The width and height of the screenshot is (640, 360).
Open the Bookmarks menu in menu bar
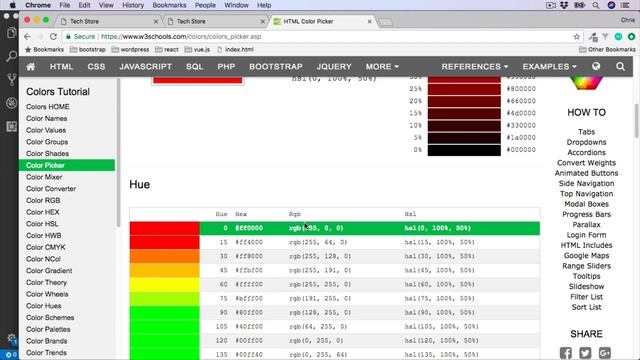(x=169, y=5)
